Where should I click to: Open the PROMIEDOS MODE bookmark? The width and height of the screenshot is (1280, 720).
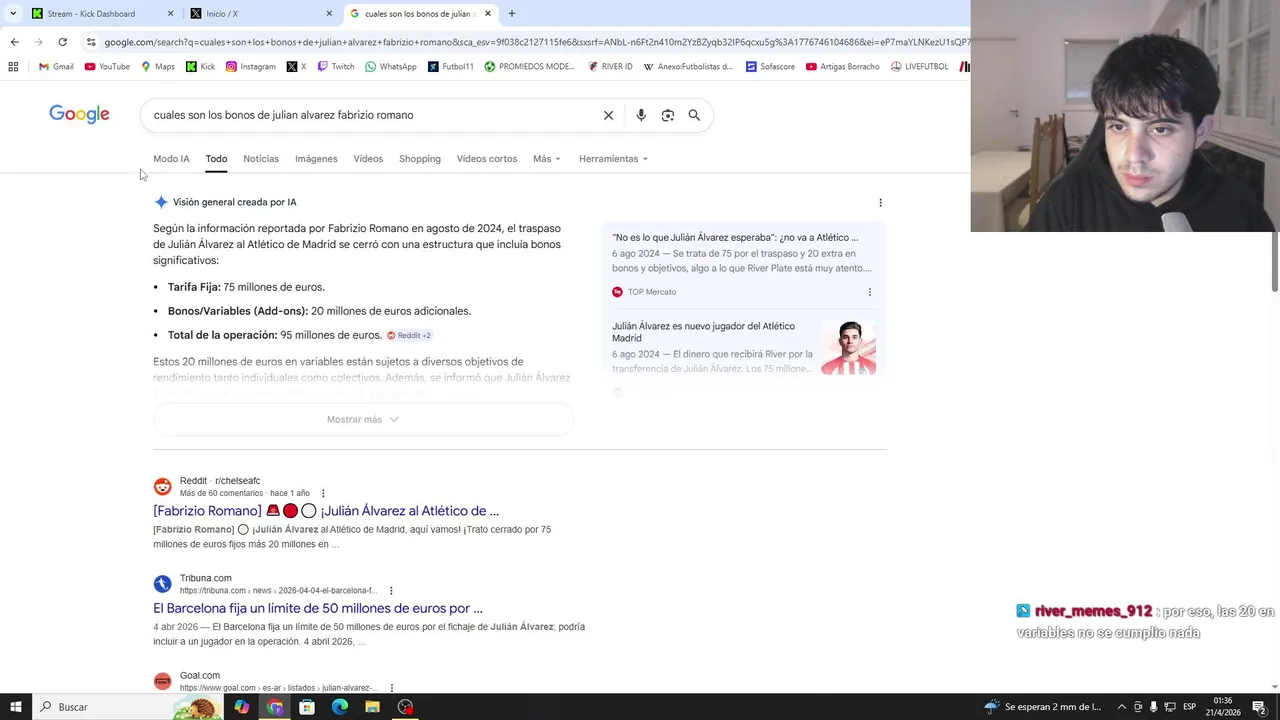point(530,67)
